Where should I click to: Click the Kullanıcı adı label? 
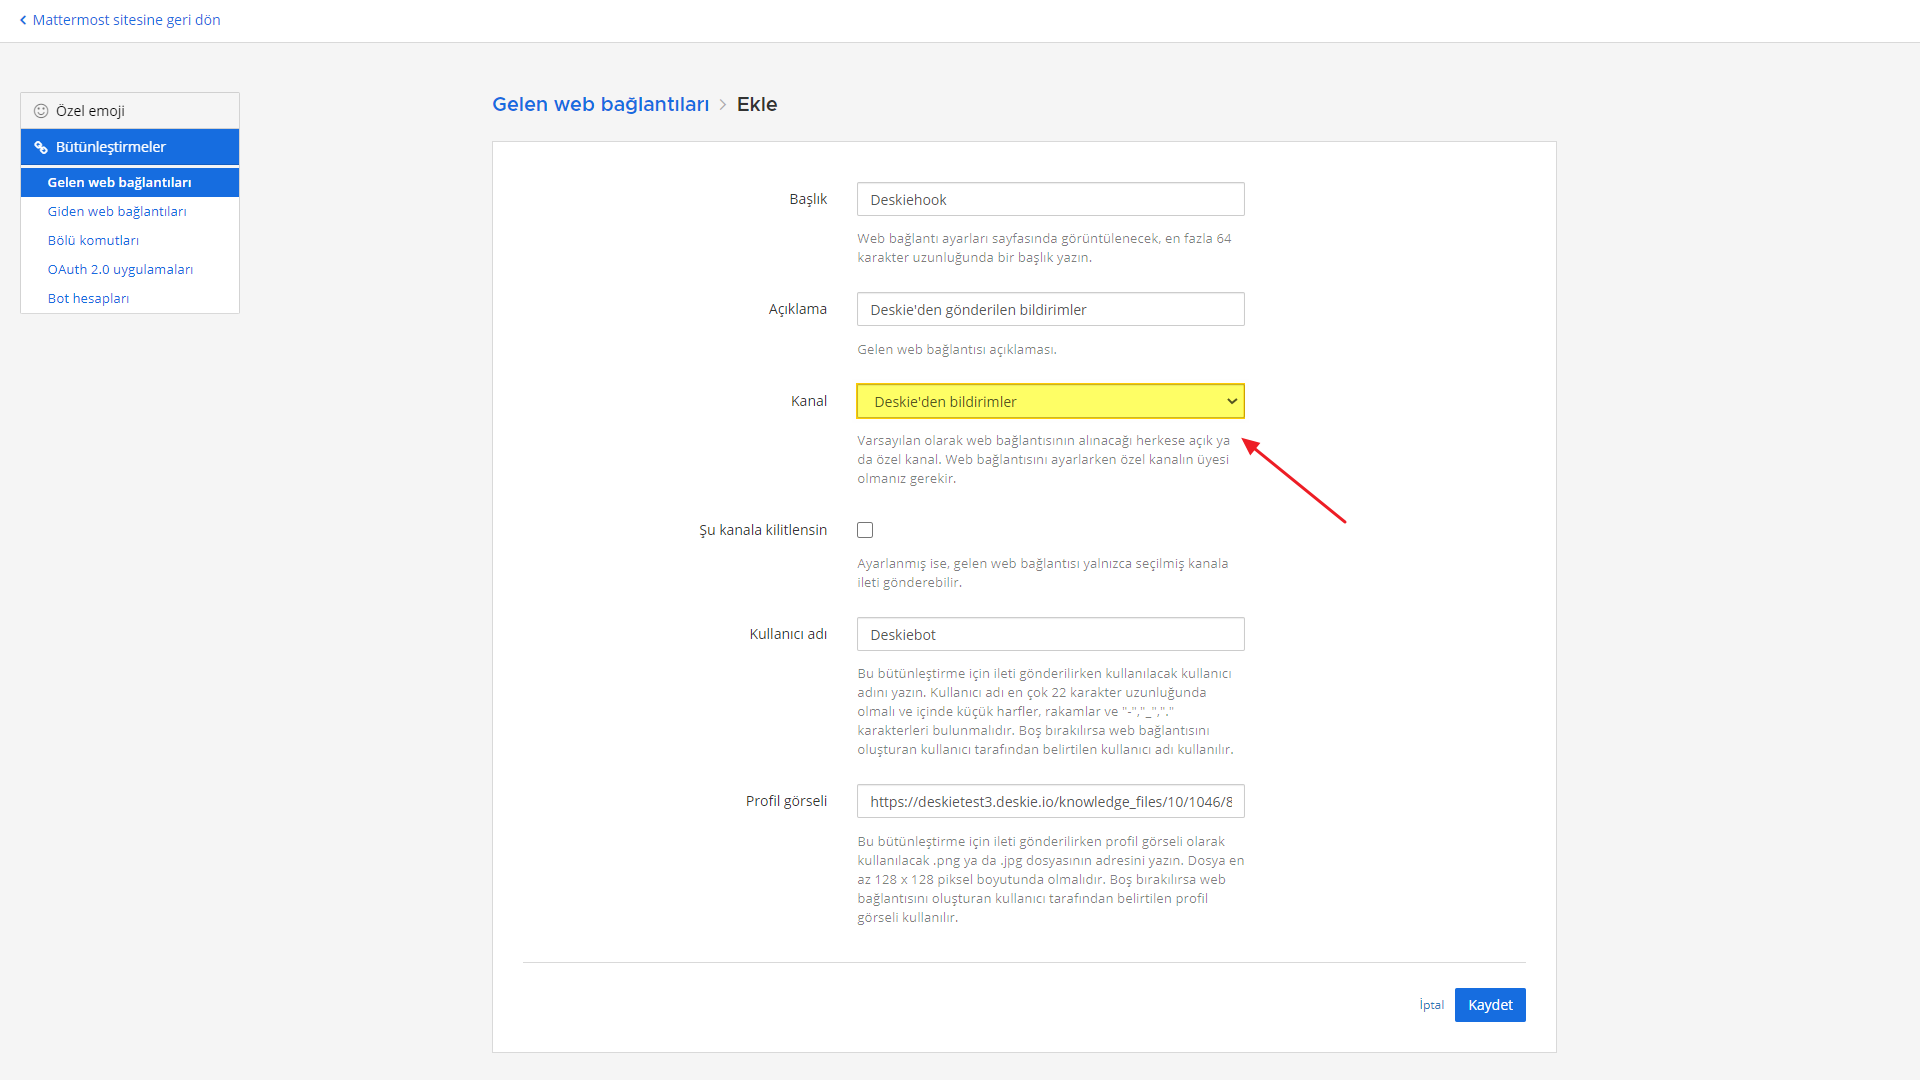788,634
